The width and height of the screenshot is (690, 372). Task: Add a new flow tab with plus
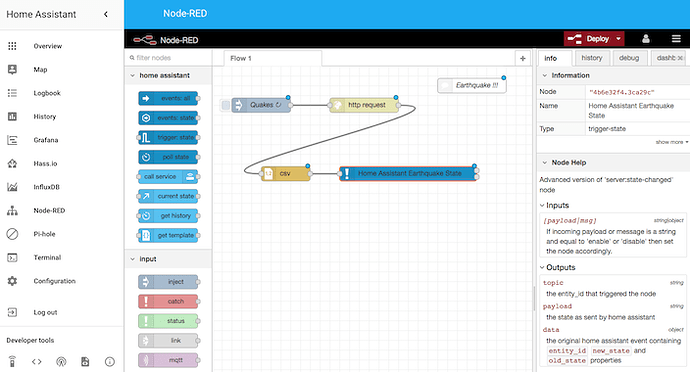522,58
